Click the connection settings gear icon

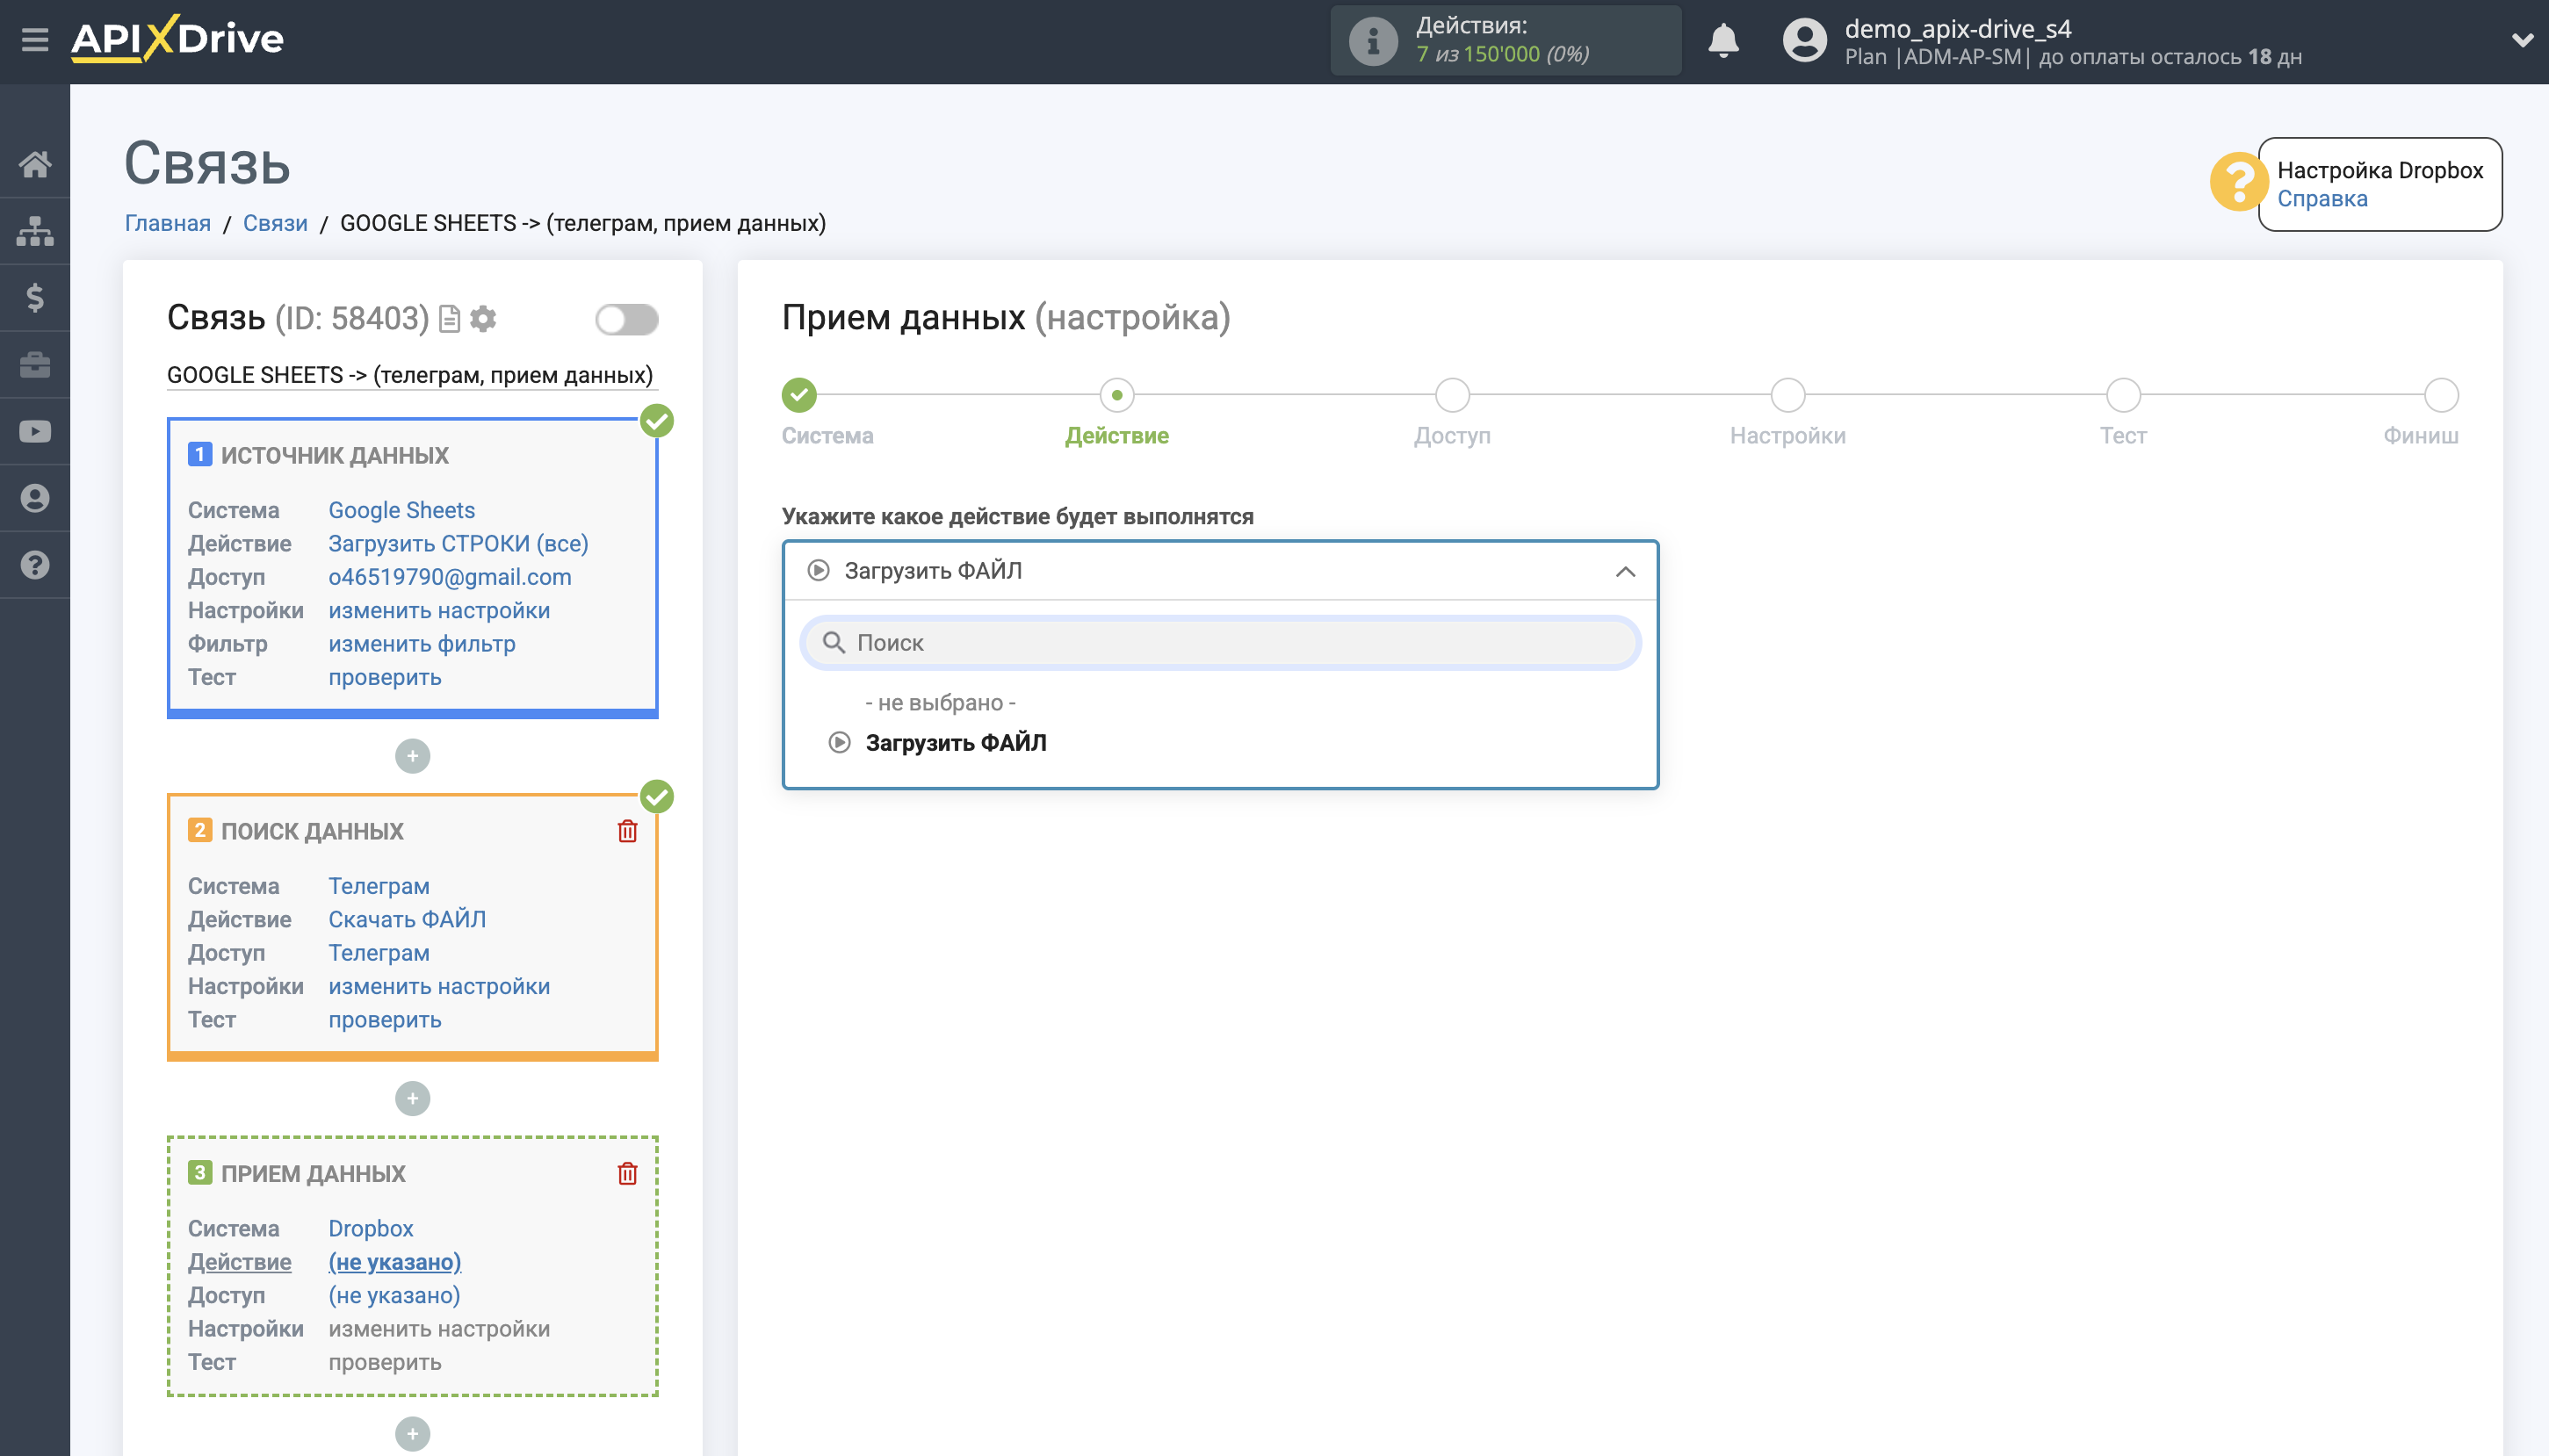coord(484,319)
